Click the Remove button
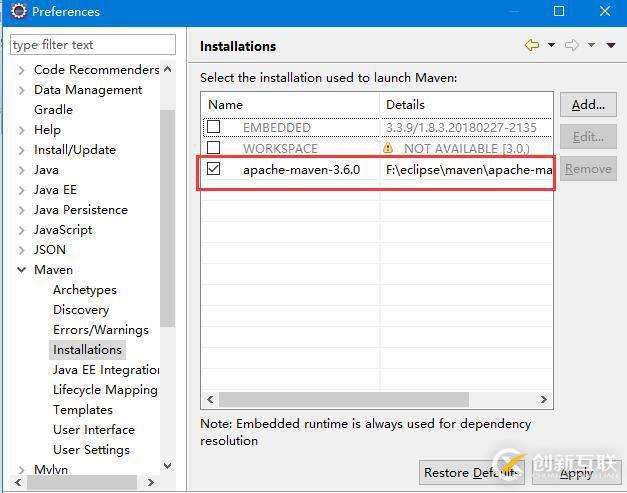The width and height of the screenshot is (627, 493). tap(588, 169)
